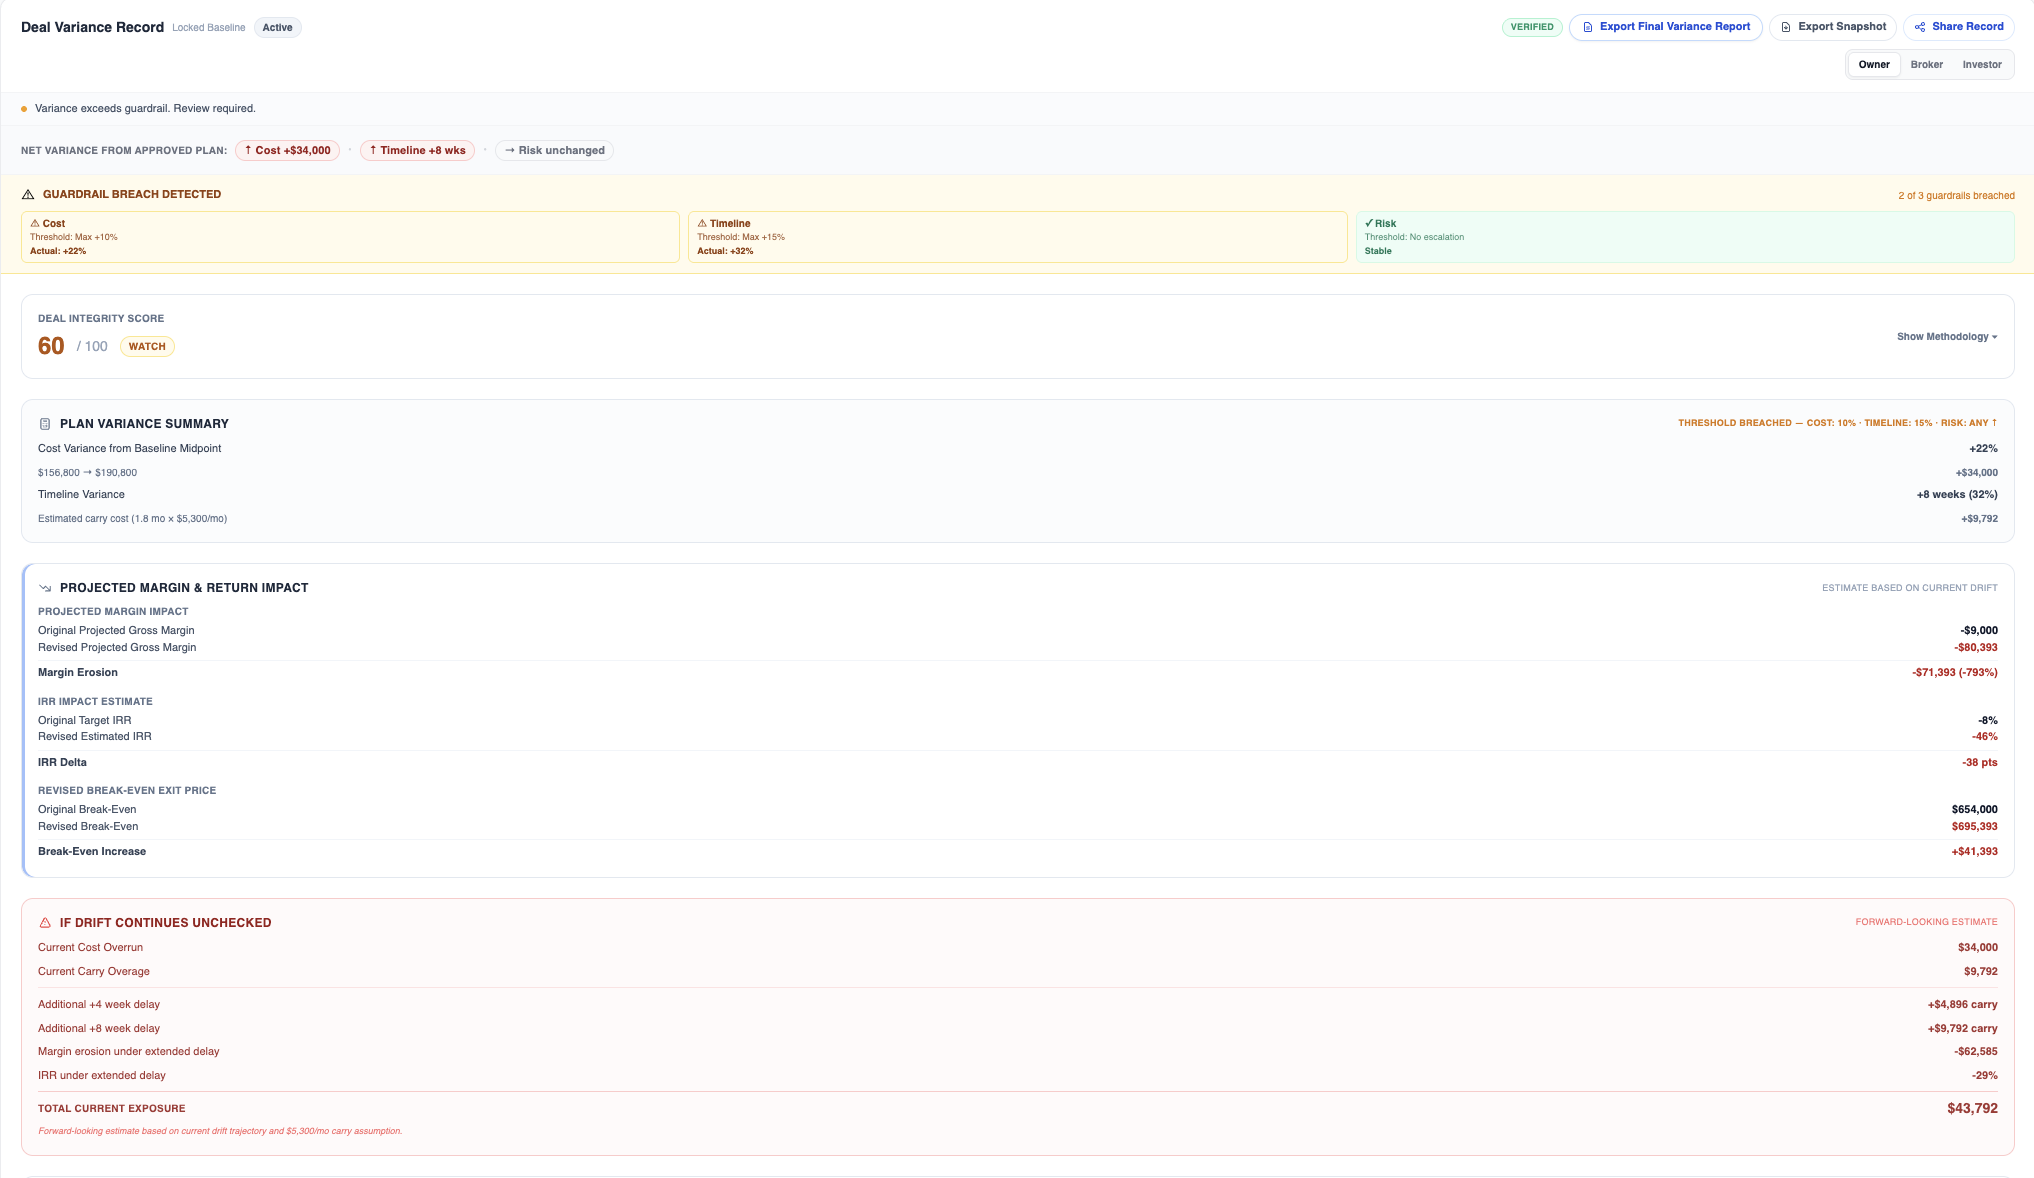Switch view to Investor
The height and width of the screenshot is (1178, 2034).
[x=1981, y=65]
